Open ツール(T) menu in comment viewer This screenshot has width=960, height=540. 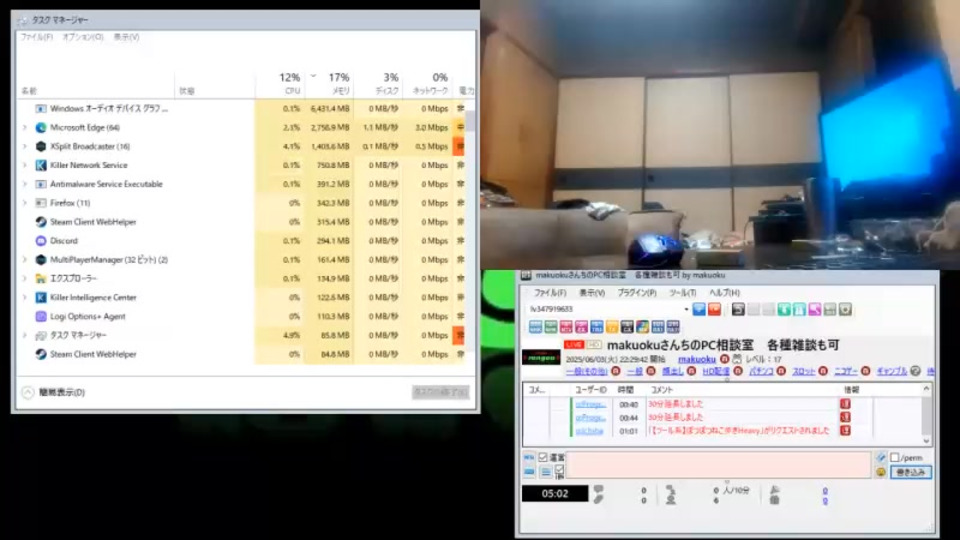click(682, 293)
